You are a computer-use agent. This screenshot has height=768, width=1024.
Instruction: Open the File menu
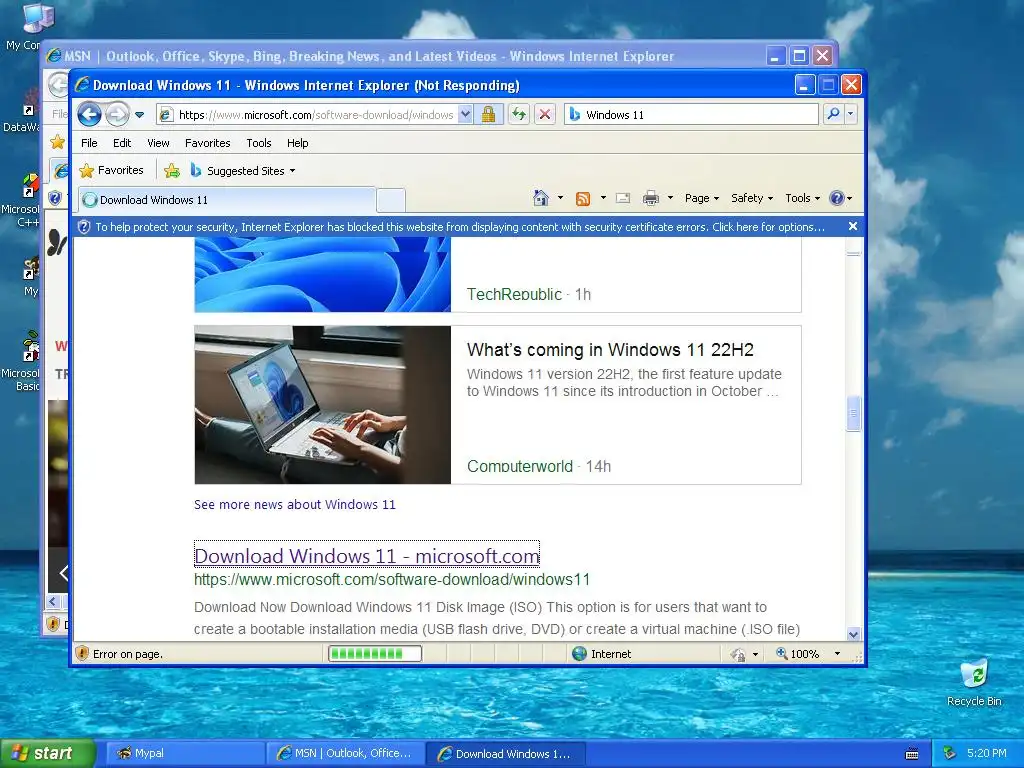tap(89, 143)
